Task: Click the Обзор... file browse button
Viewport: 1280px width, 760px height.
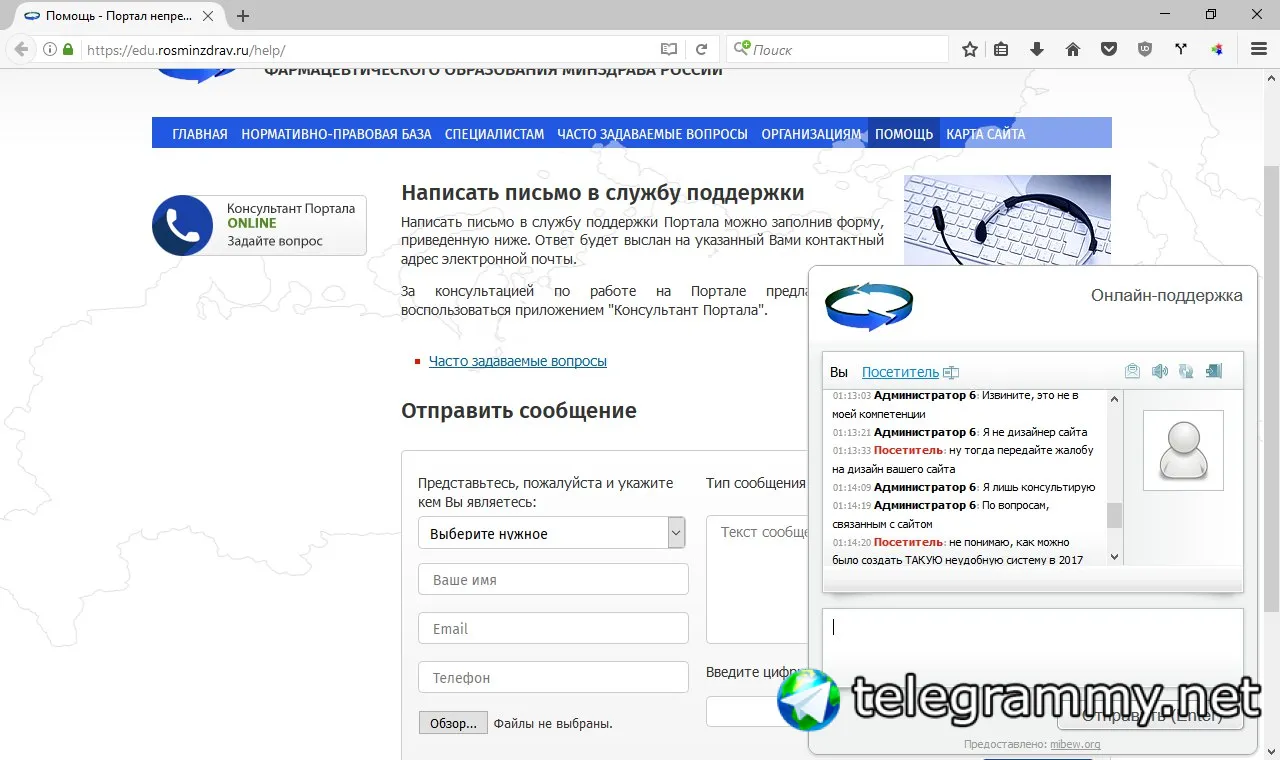Action: (454, 723)
